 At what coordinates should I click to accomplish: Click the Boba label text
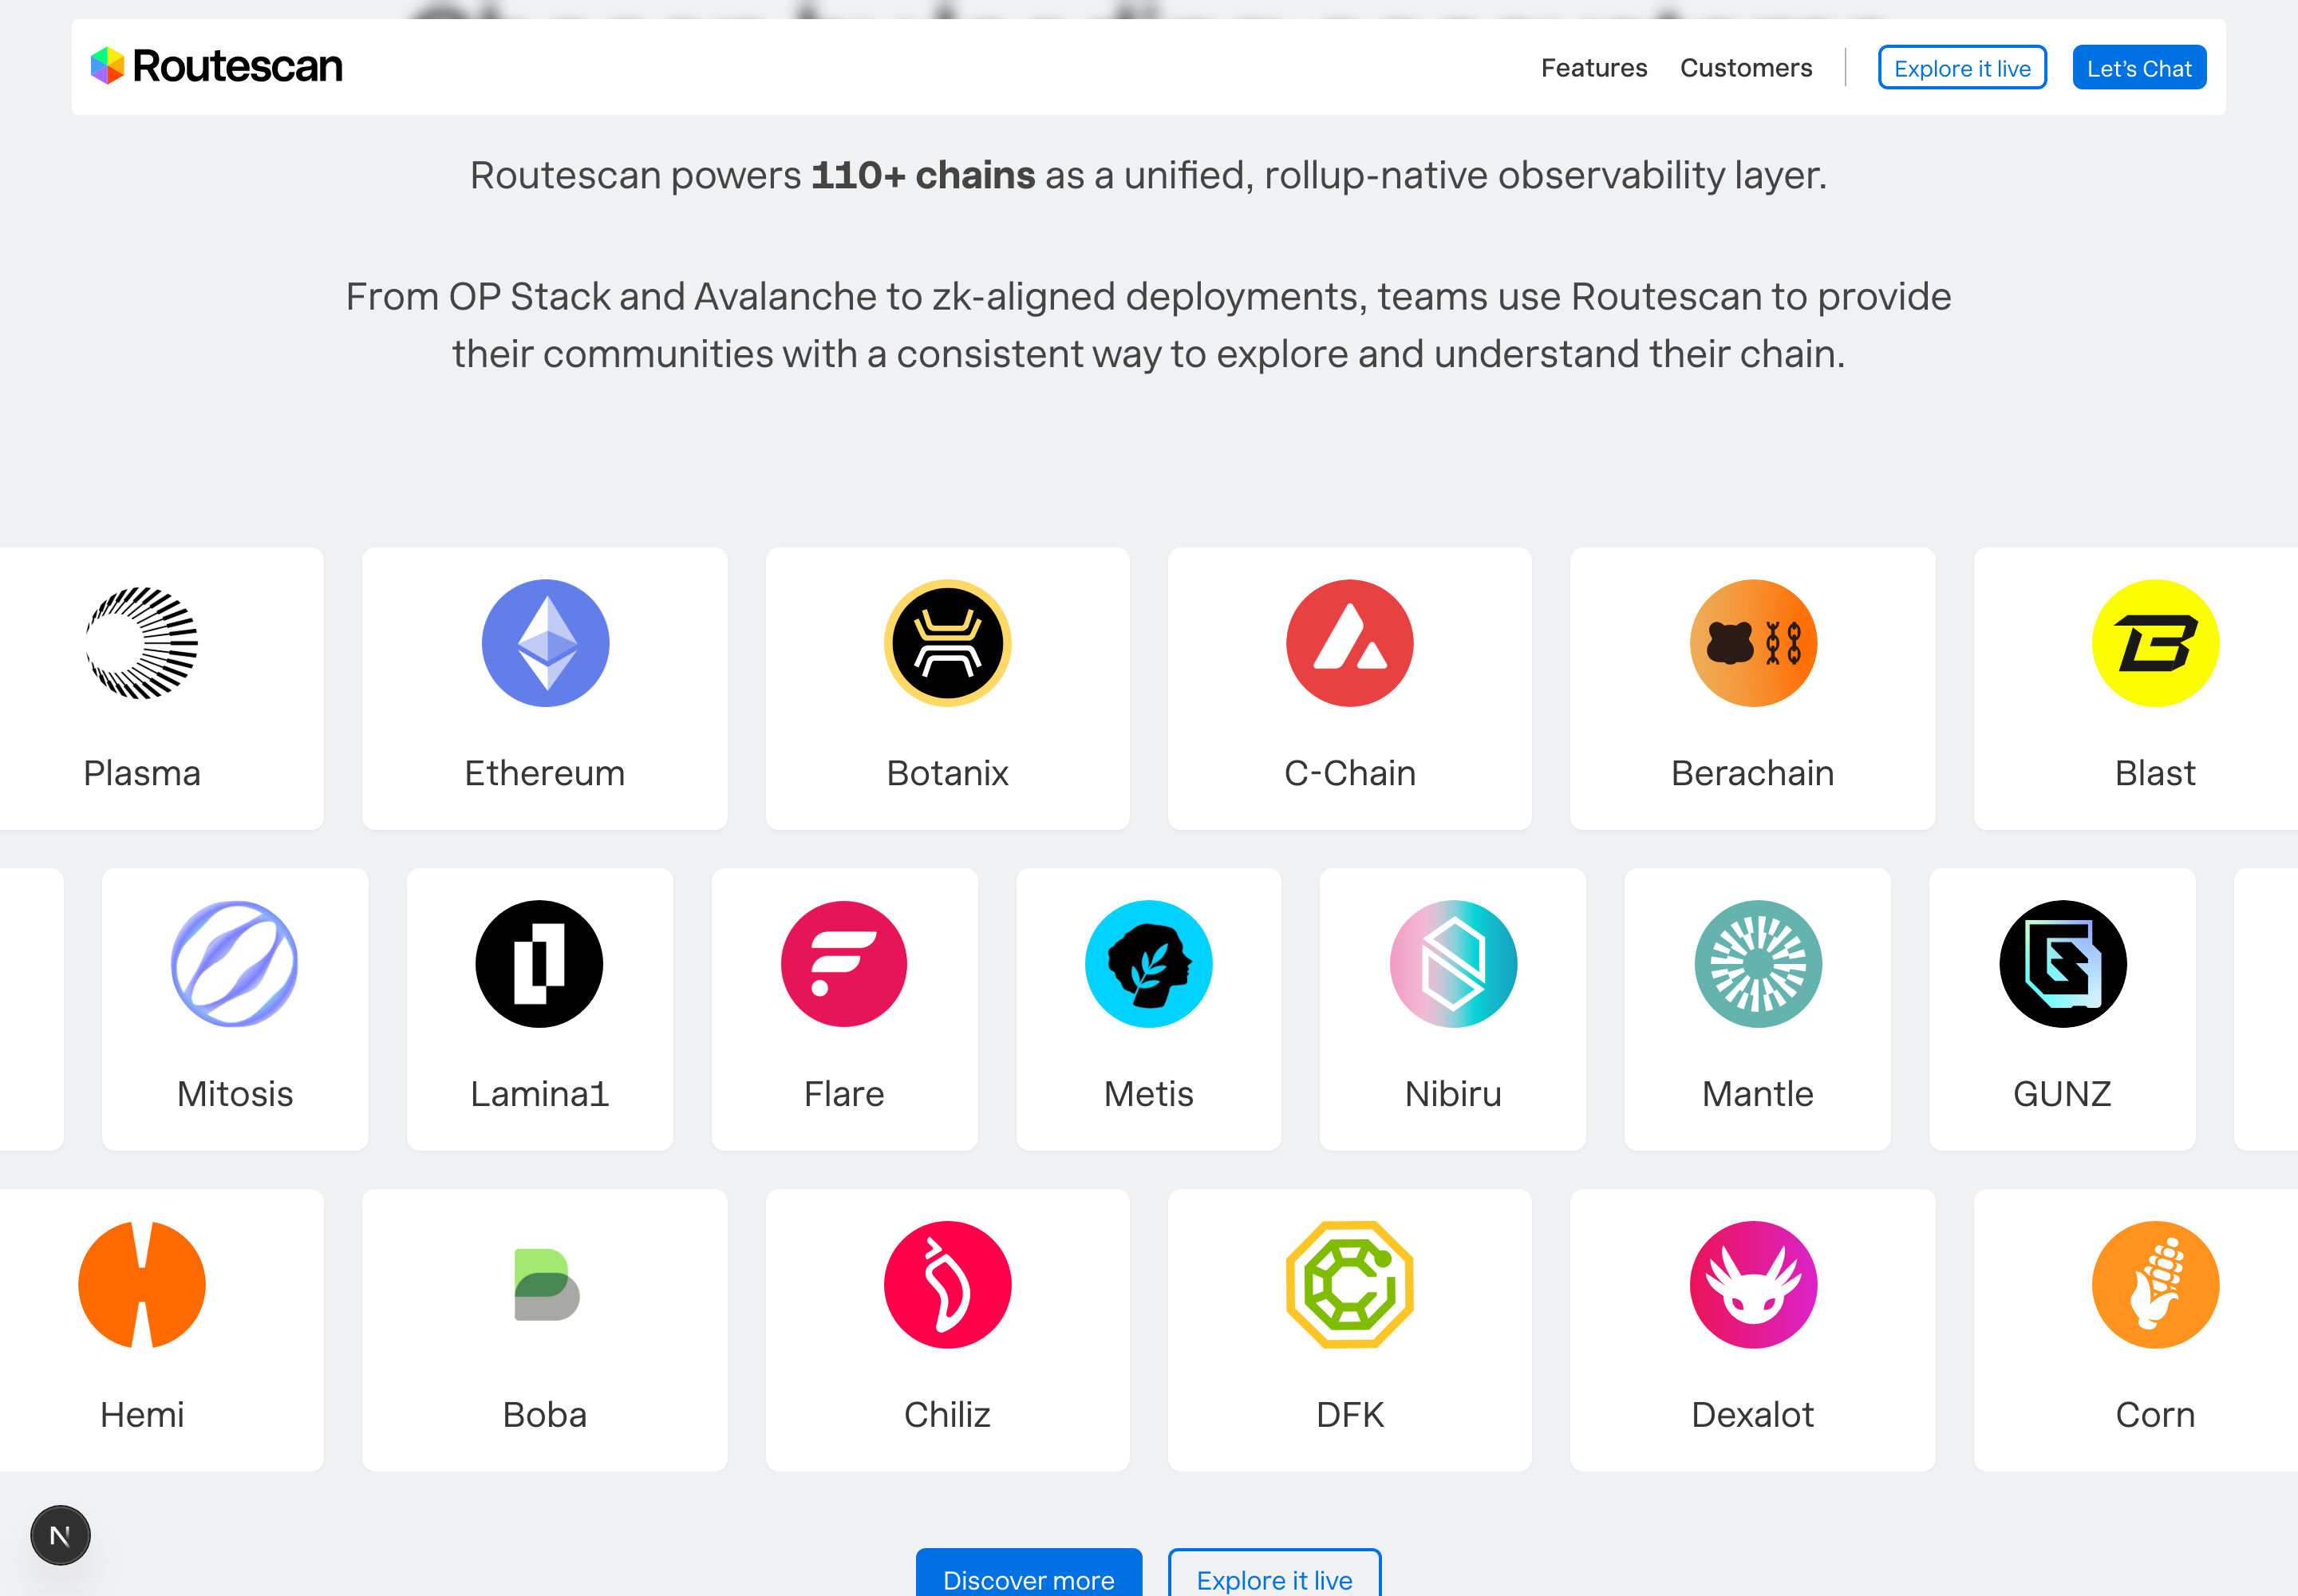[x=545, y=1415]
